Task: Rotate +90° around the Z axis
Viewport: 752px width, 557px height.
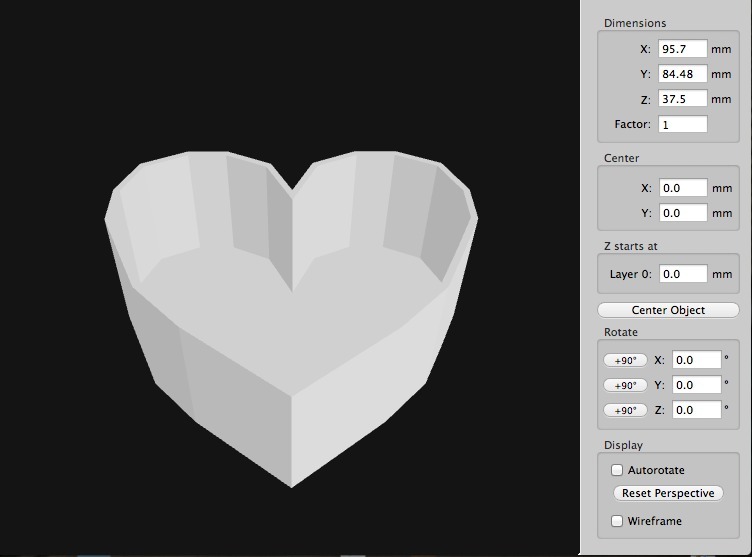Action: coord(625,410)
